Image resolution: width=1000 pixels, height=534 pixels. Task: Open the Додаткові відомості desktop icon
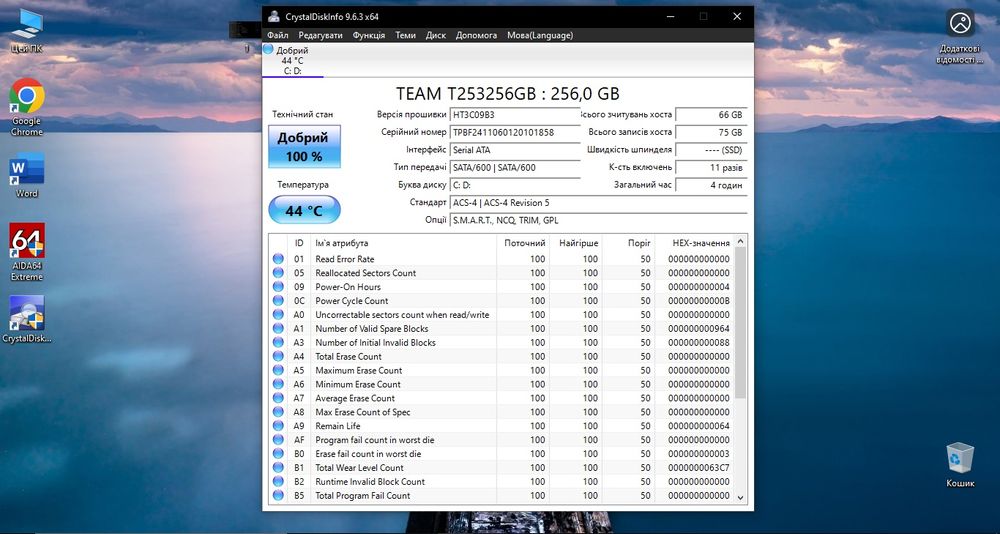coord(960,36)
